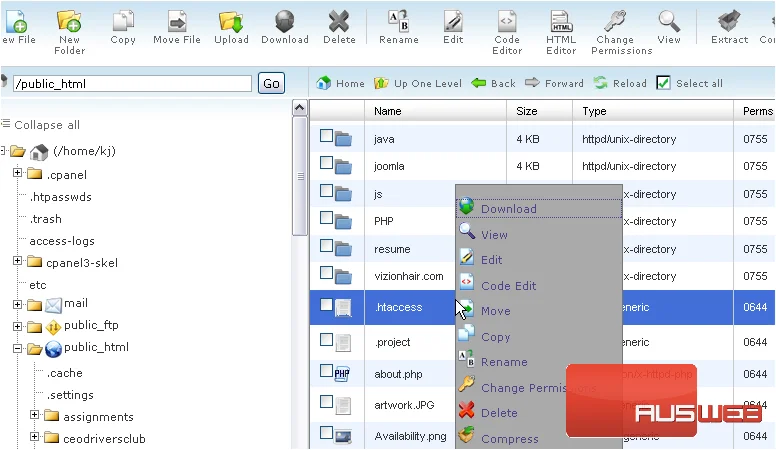Select Compress from the context menu
776x450 pixels.
pos(510,439)
